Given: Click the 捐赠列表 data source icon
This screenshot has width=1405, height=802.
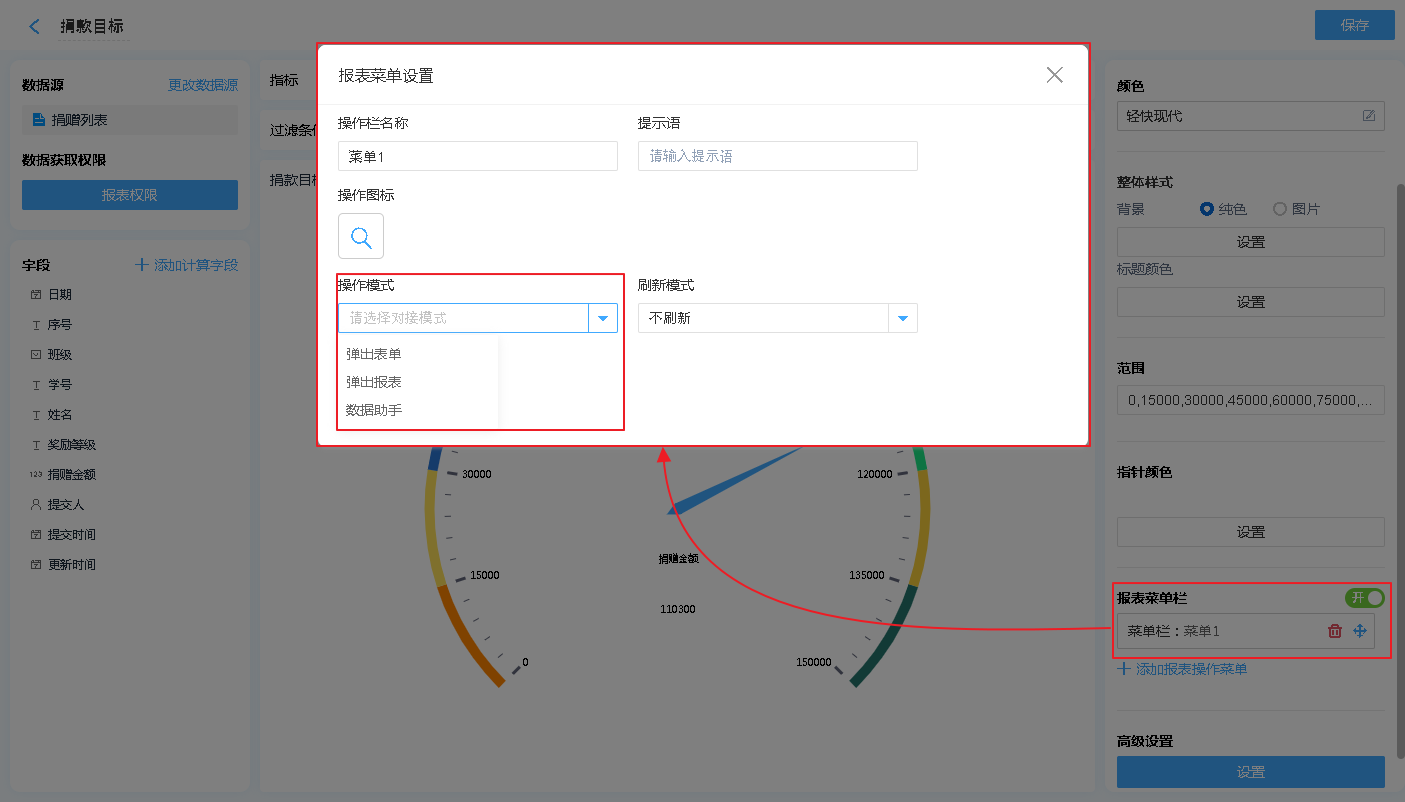Looking at the screenshot, I should point(39,120).
